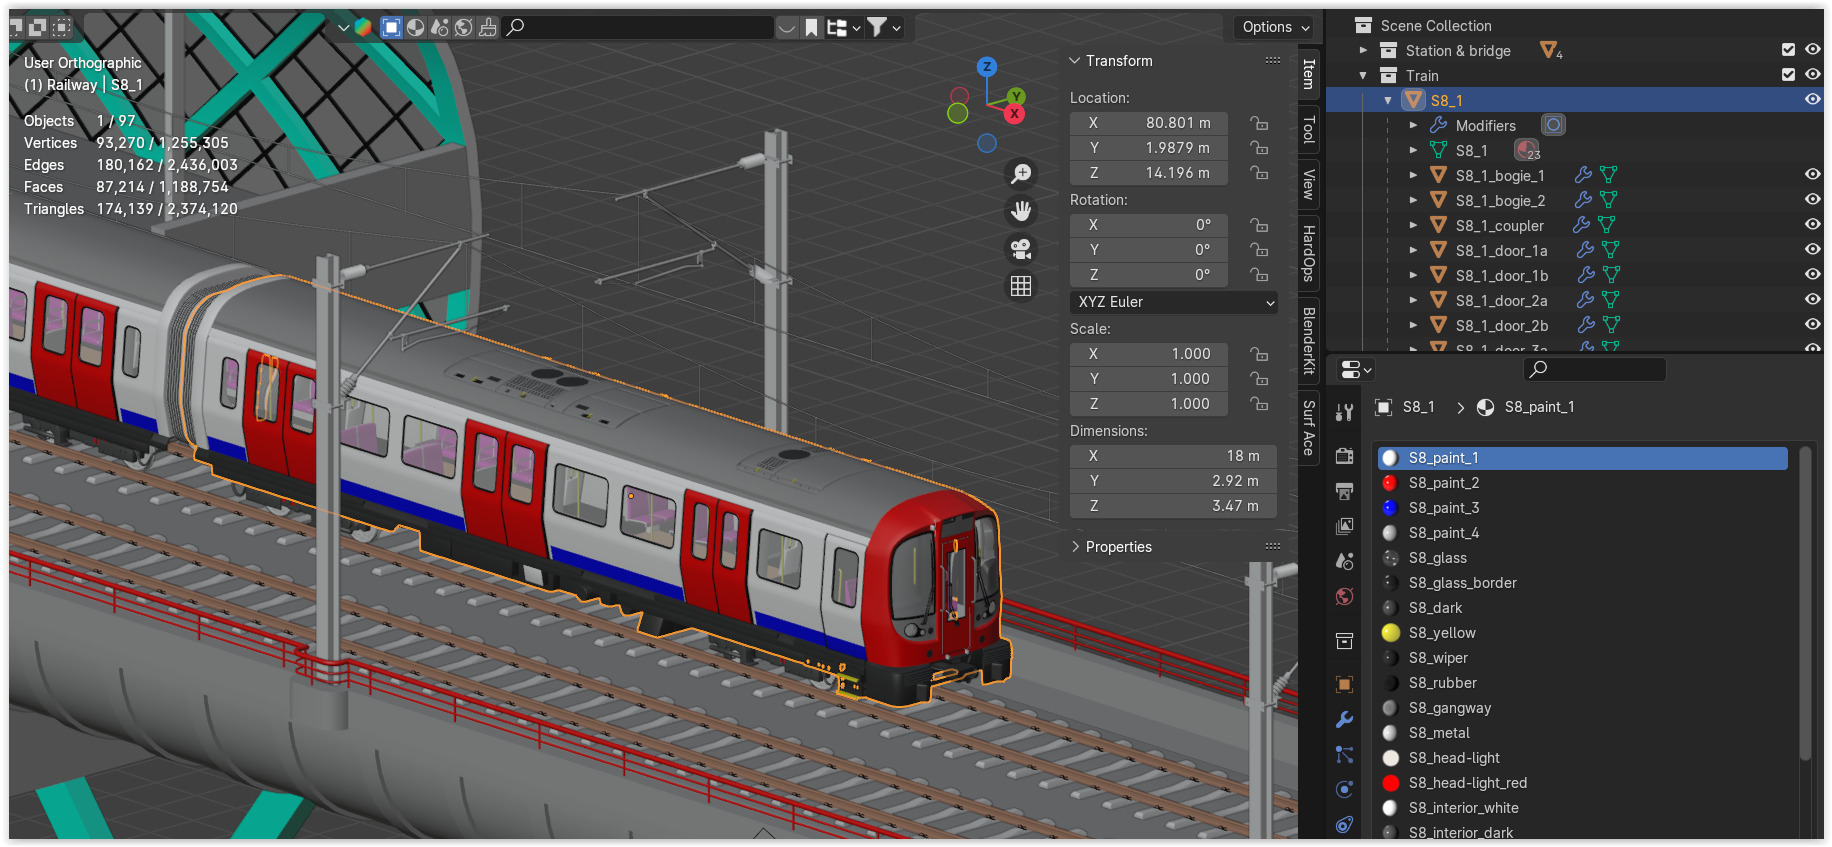
Task: Hide Train collection with eye icon
Action: click(1812, 75)
